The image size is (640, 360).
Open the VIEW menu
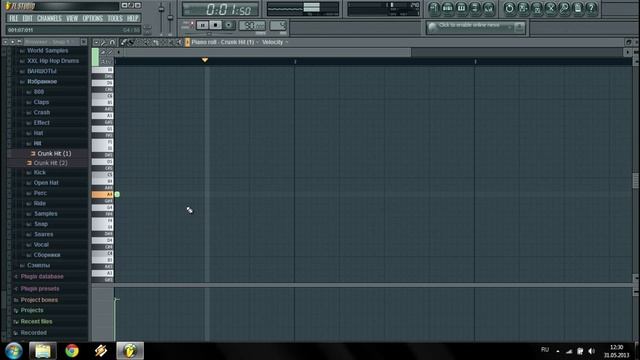click(x=72, y=18)
